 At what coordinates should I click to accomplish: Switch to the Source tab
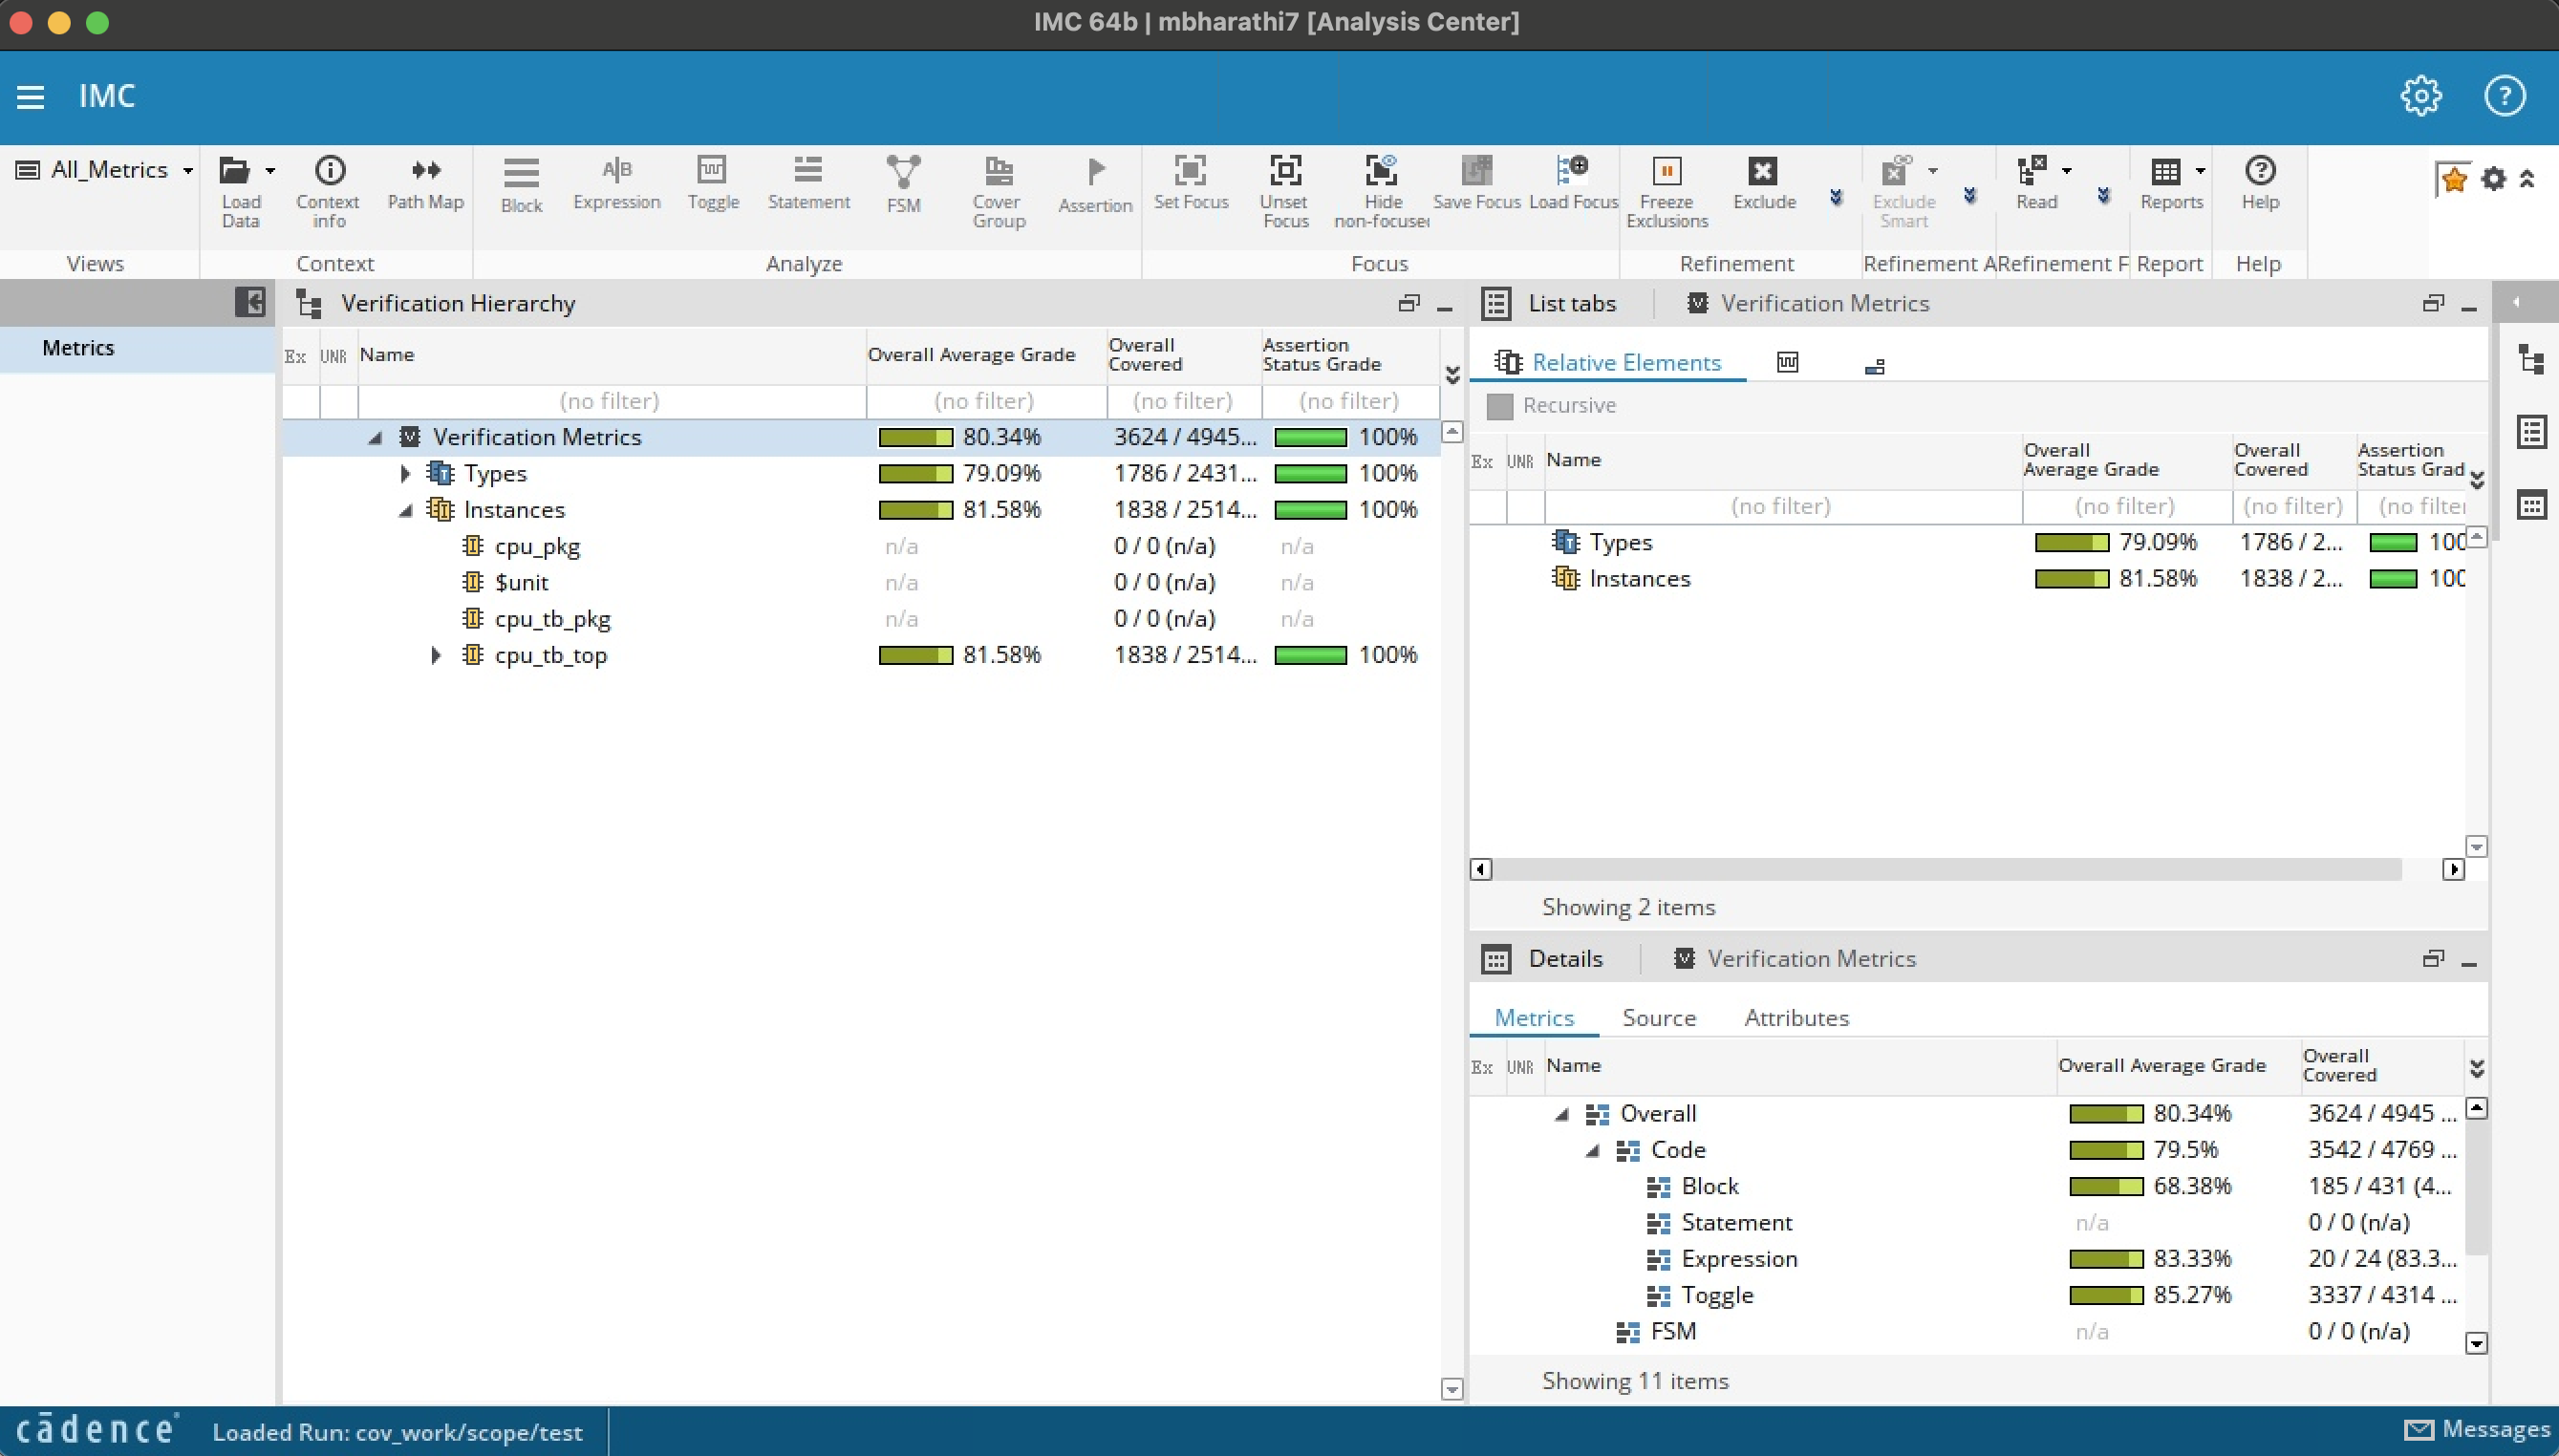click(1659, 1018)
